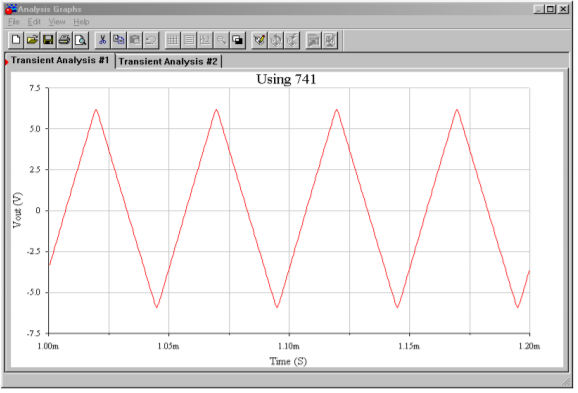Click the Paste clipboard icon
The height and width of the screenshot is (393, 578).
tap(135, 39)
